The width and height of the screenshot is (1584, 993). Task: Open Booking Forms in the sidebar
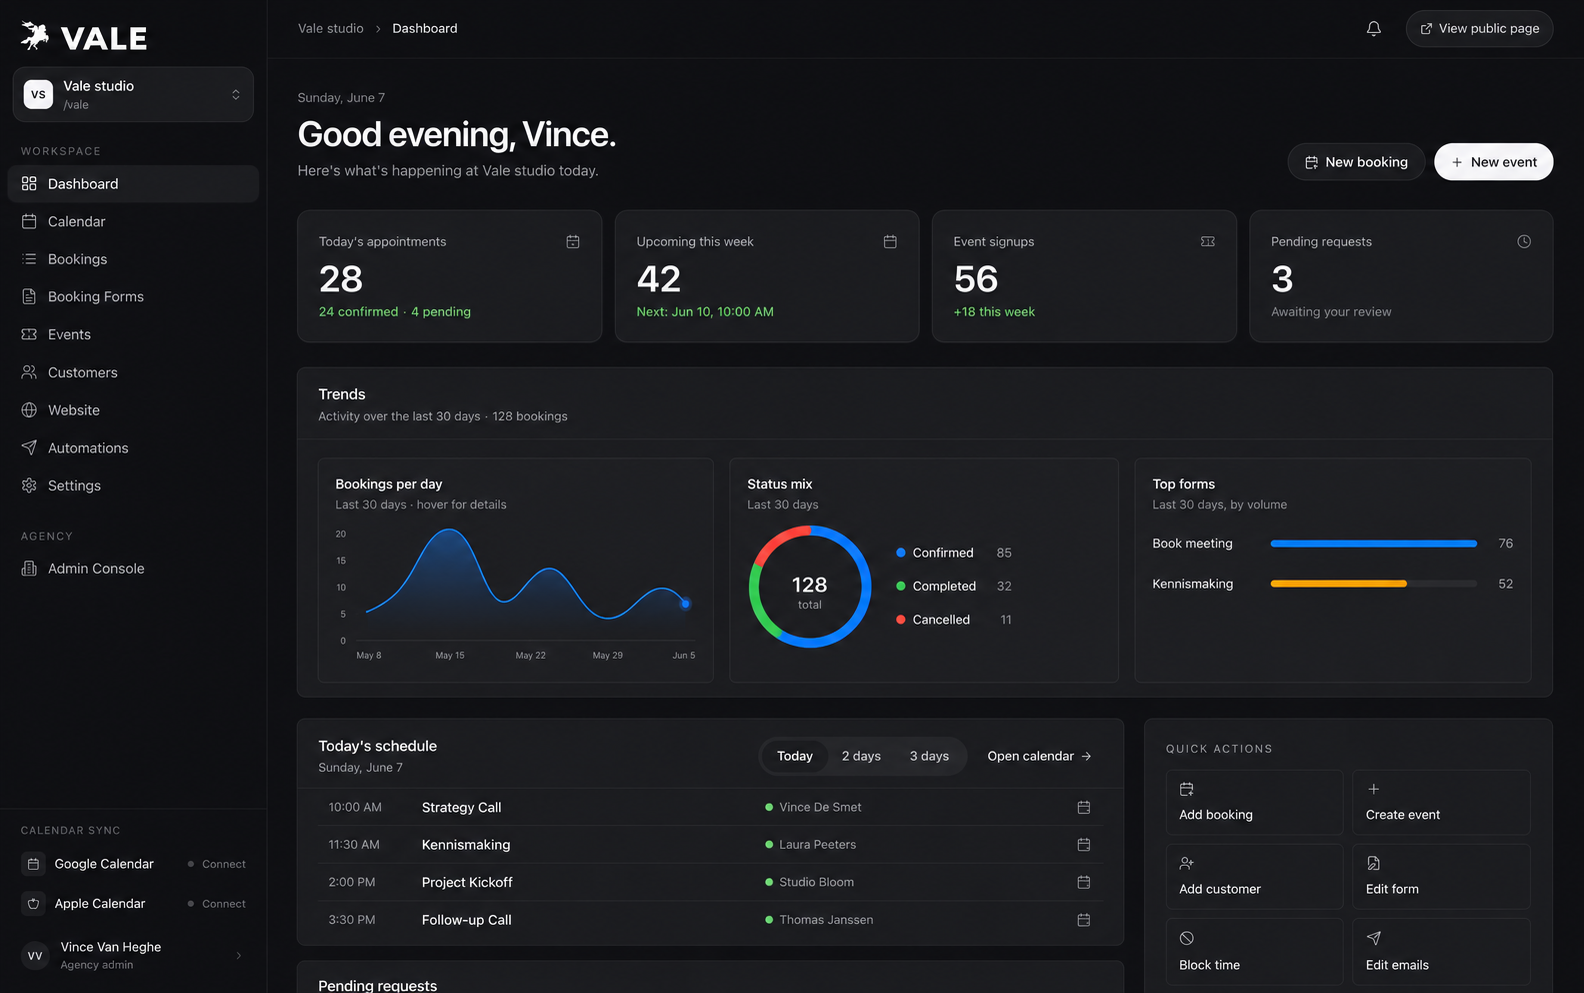(x=133, y=297)
